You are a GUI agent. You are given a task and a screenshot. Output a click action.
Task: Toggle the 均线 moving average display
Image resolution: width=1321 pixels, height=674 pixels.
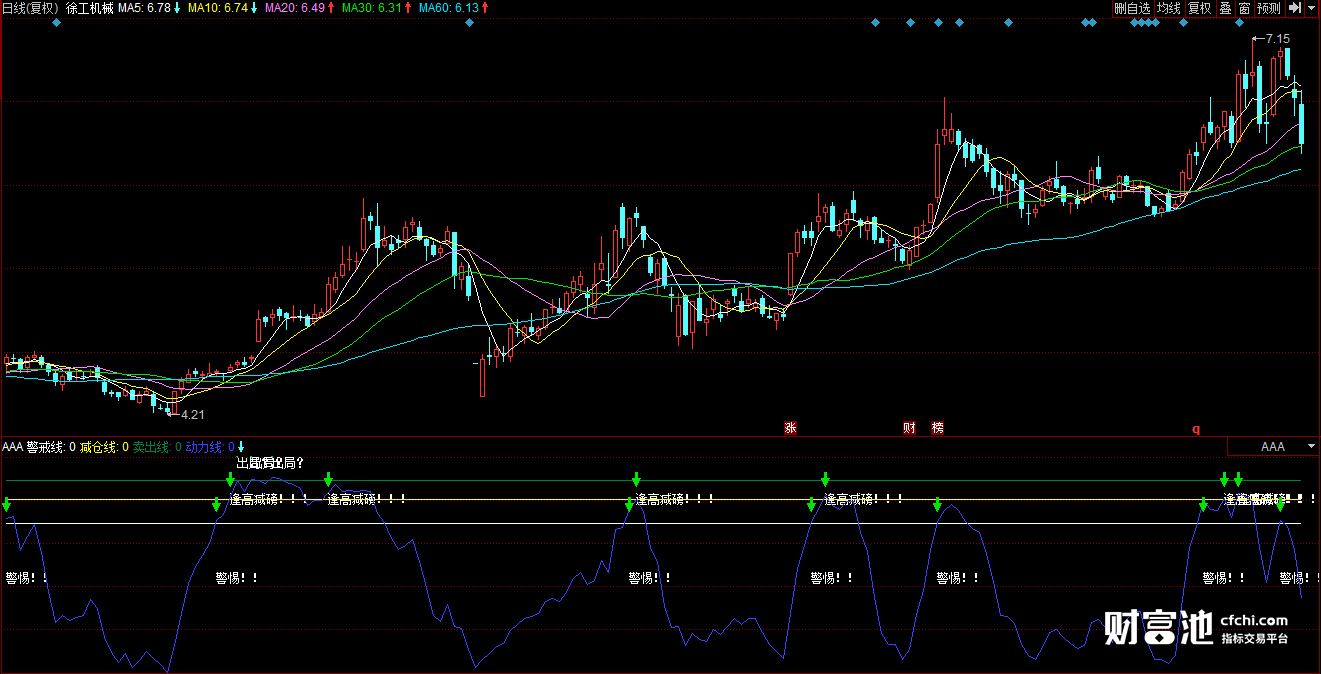[1168, 8]
